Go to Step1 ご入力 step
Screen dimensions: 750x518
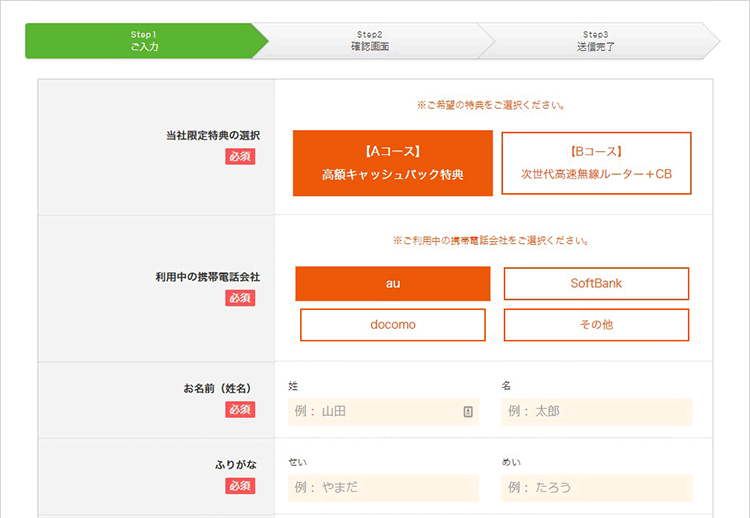[144, 41]
